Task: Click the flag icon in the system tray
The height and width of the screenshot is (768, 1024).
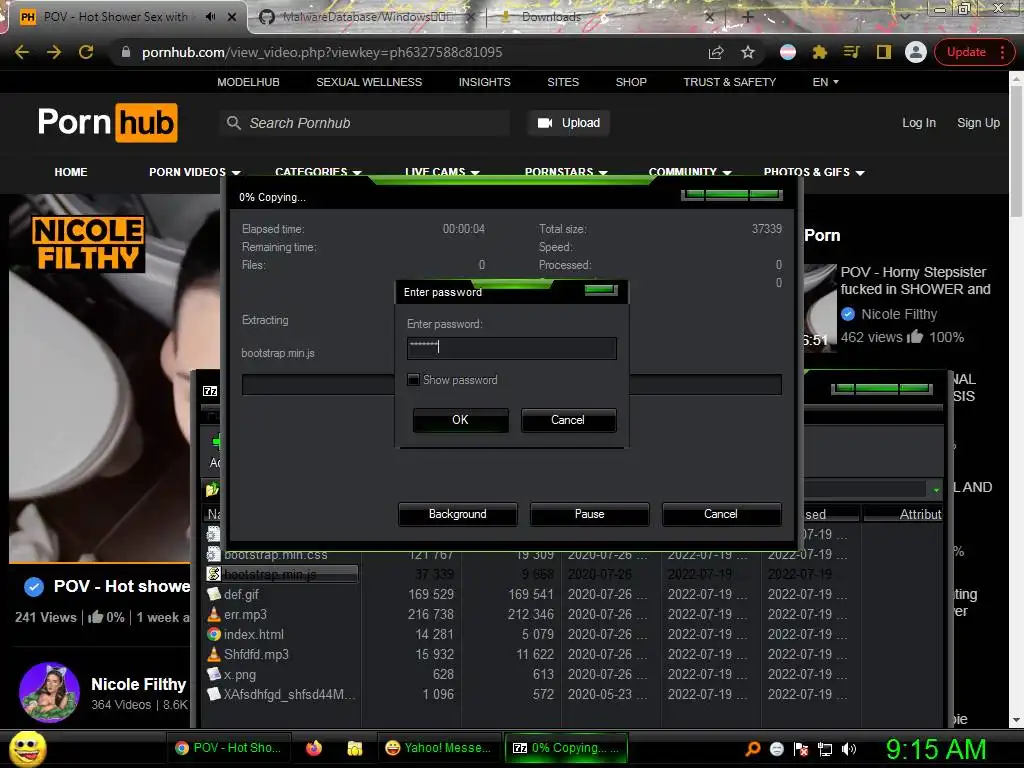Action: 801,749
